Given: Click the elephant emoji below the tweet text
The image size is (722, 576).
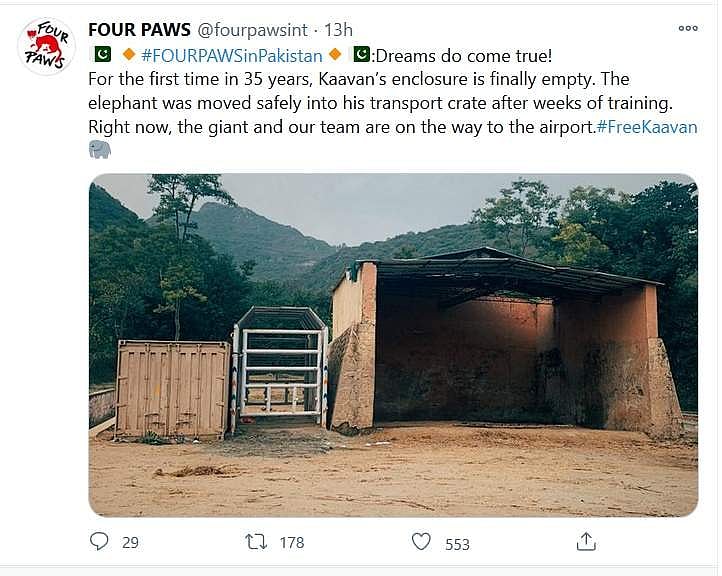Looking at the screenshot, I should point(100,150).
